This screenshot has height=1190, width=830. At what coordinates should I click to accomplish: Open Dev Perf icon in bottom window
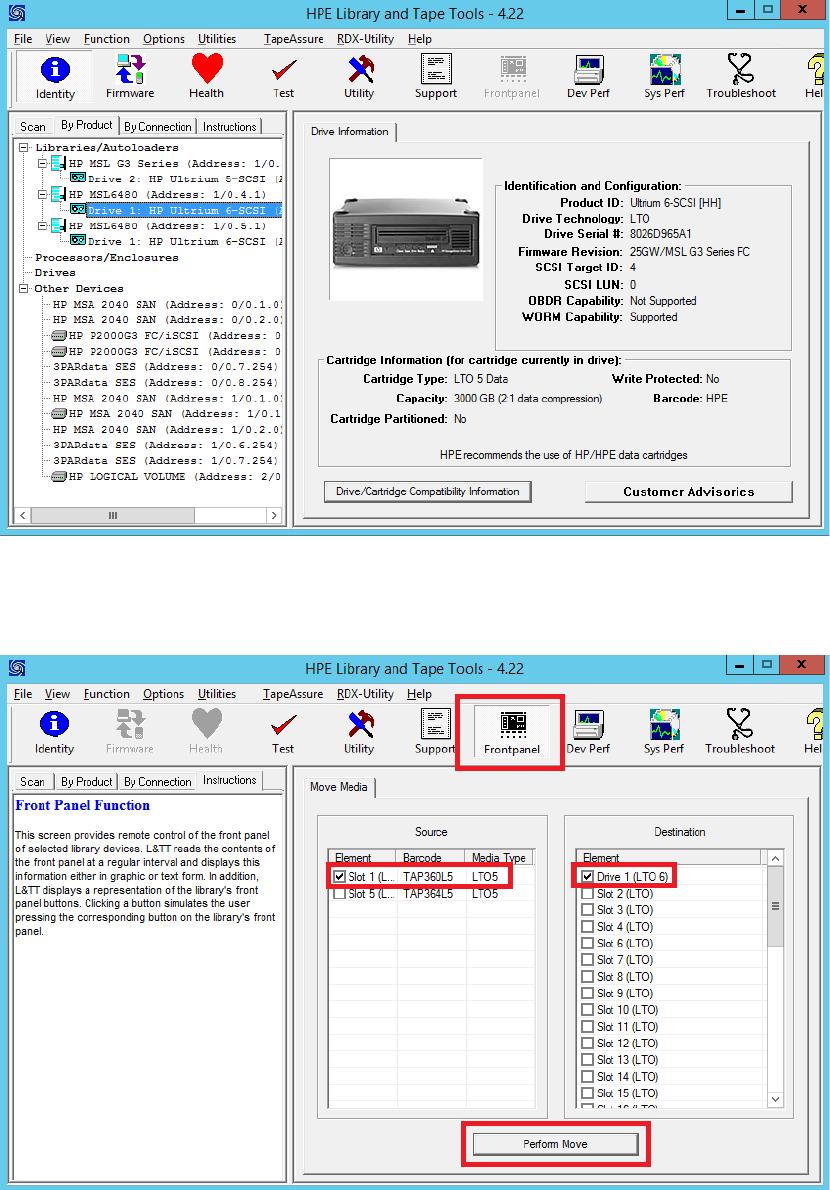pyautogui.click(x=588, y=732)
